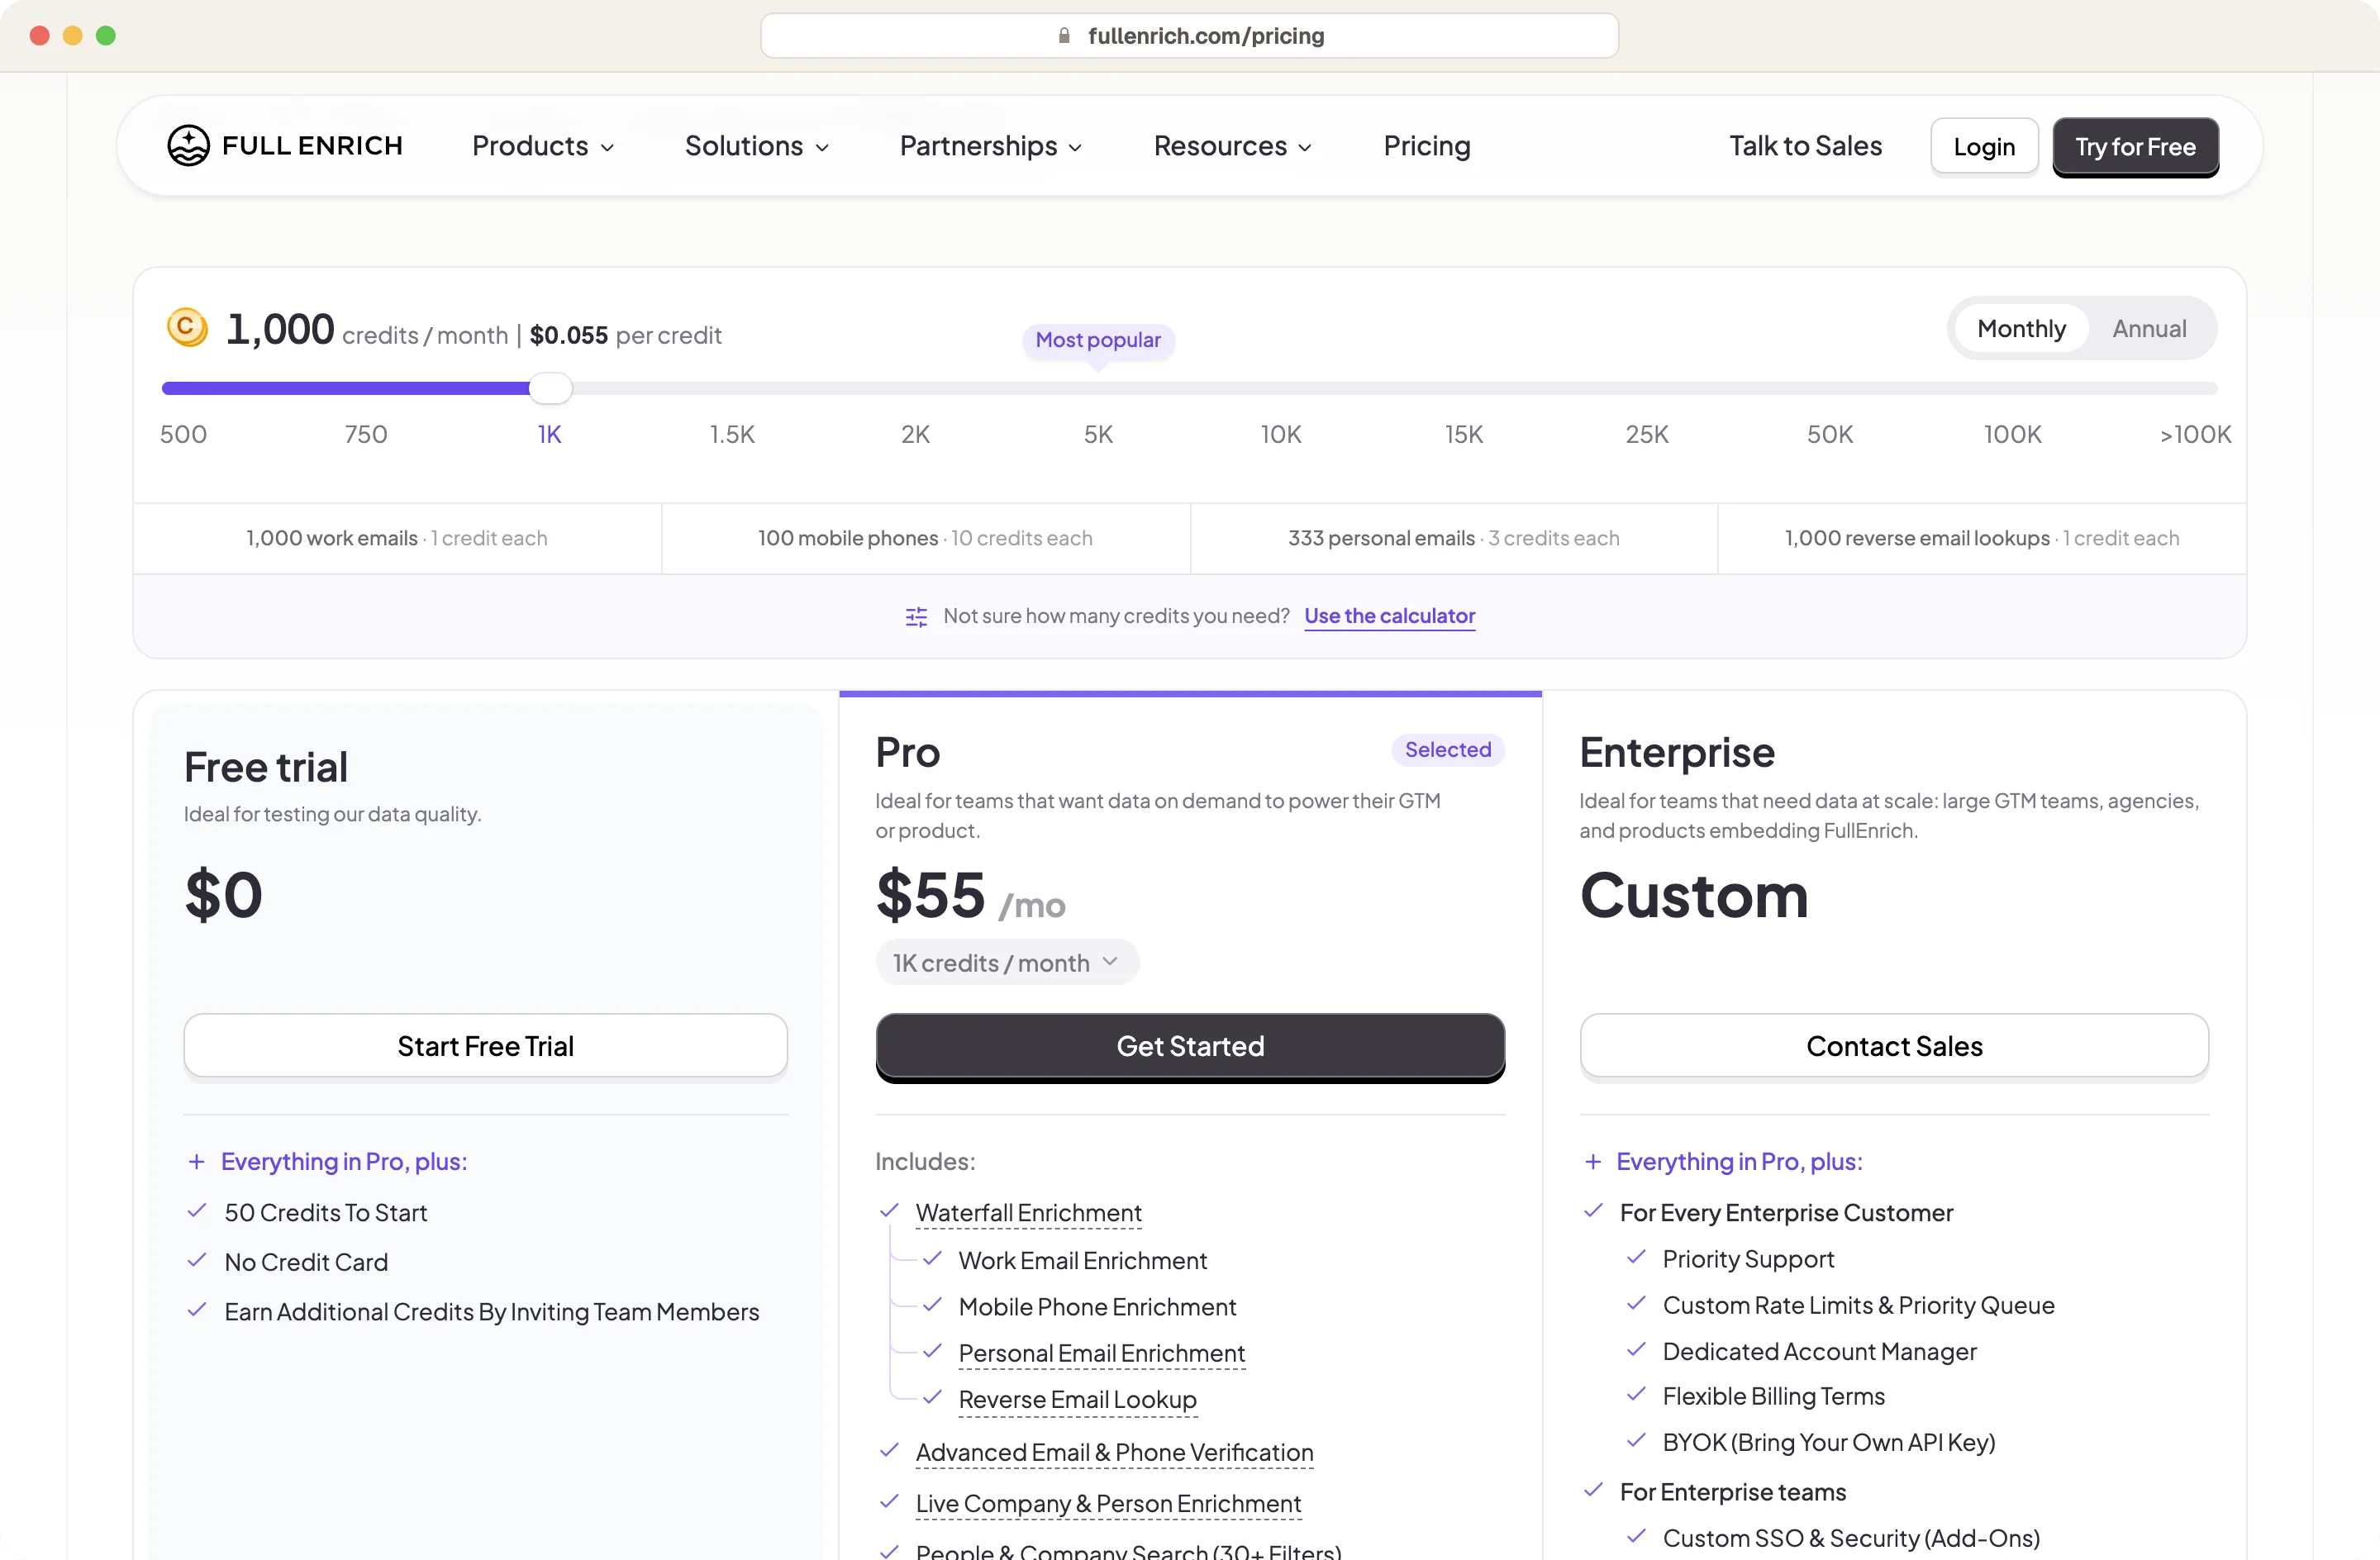Click Start Free Trial button

point(485,1046)
